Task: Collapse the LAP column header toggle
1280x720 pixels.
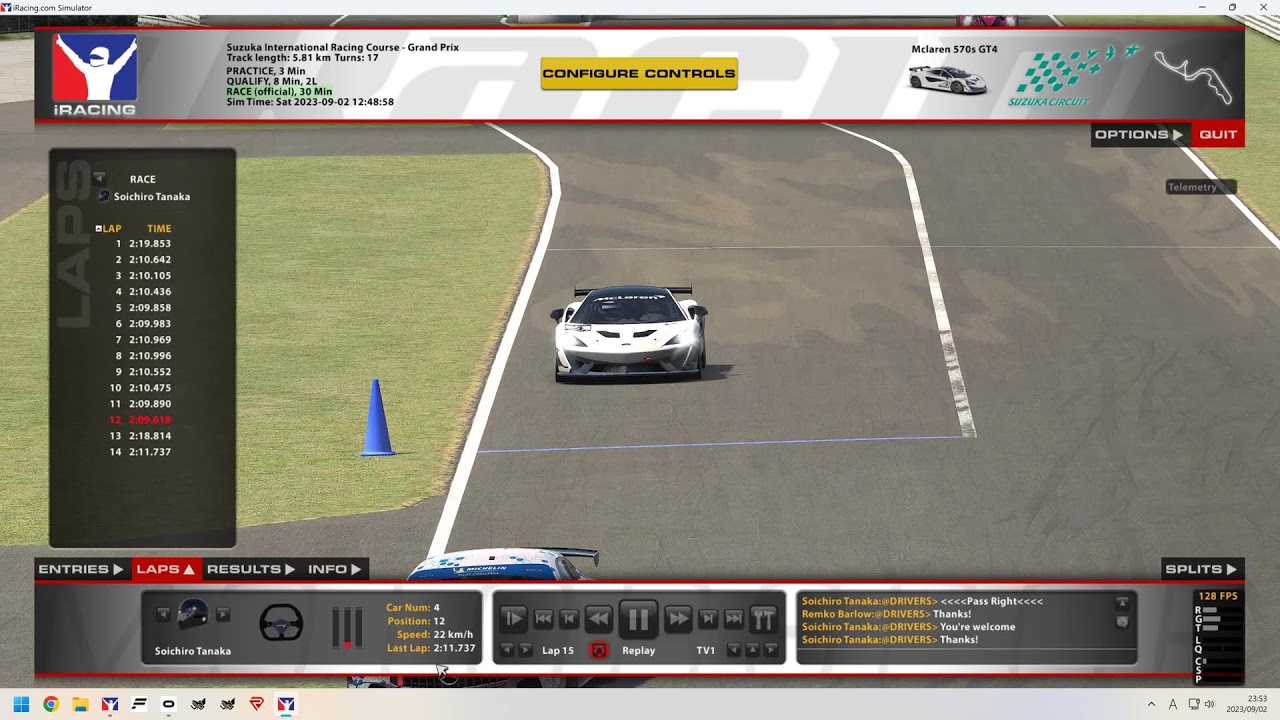Action: tap(98, 229)
